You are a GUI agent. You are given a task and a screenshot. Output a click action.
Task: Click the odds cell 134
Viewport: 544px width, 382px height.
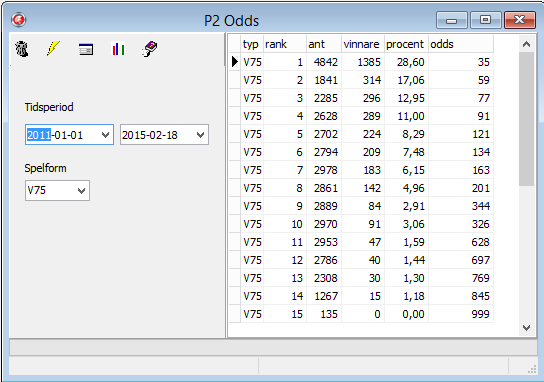[x=461, y=152]
